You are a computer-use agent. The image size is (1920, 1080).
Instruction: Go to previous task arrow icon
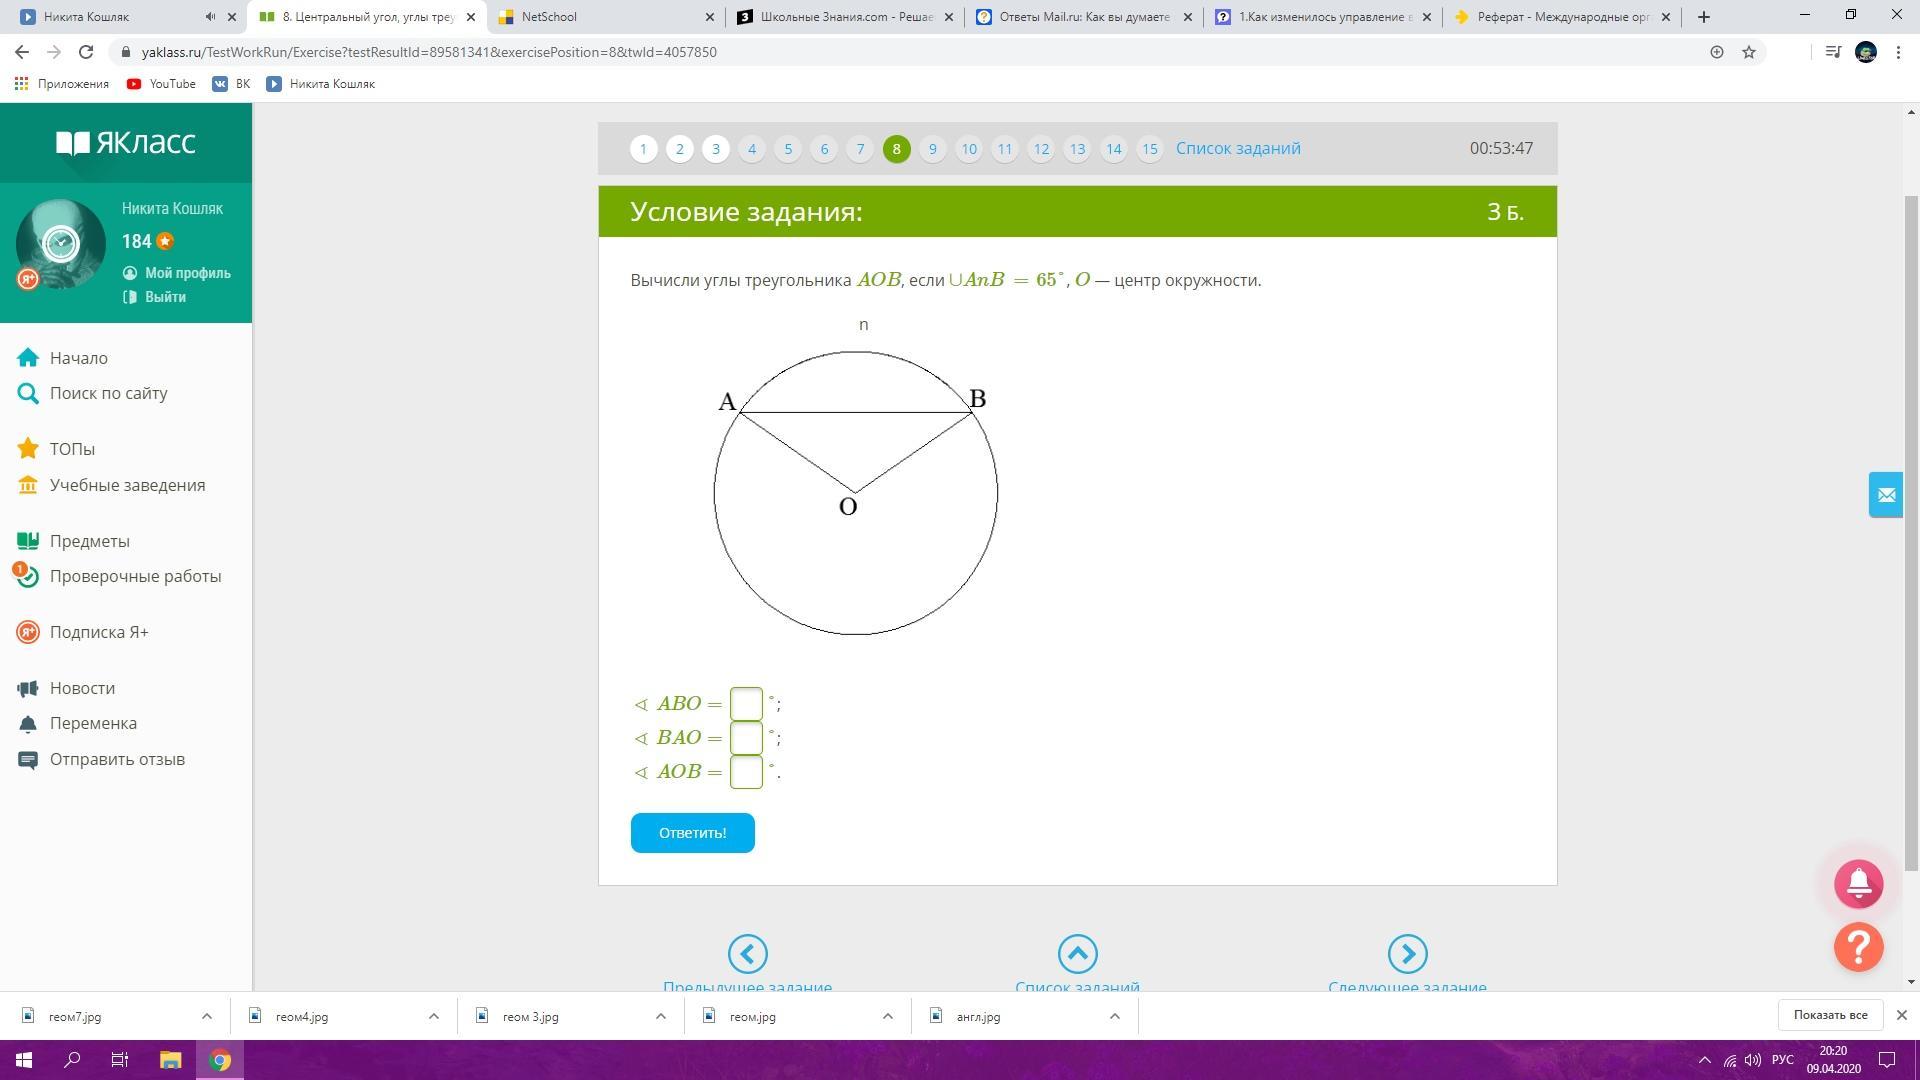click(747, 954)
